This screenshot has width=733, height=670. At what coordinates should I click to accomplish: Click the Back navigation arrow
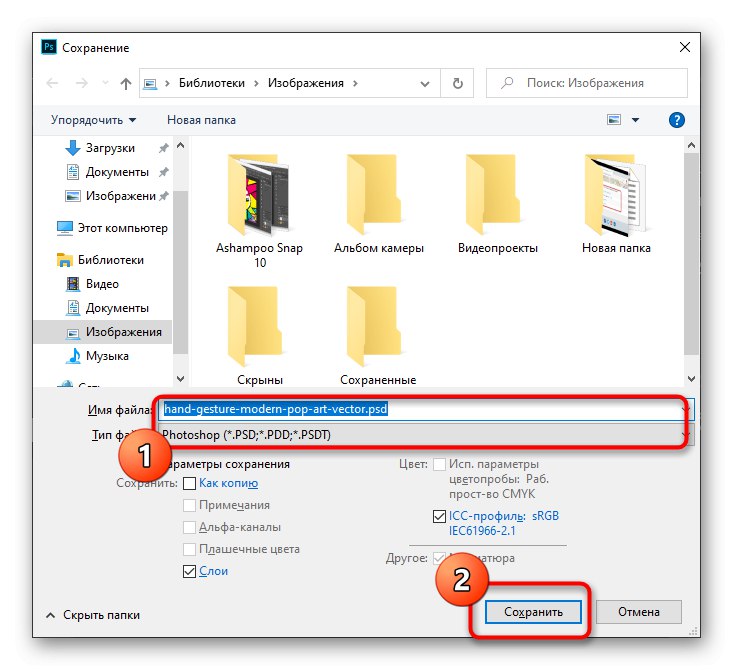click(52, 83)
